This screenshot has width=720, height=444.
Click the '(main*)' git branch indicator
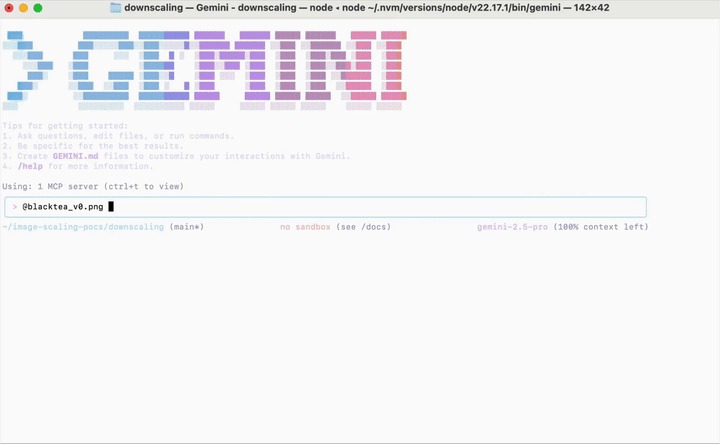(187, 227)
